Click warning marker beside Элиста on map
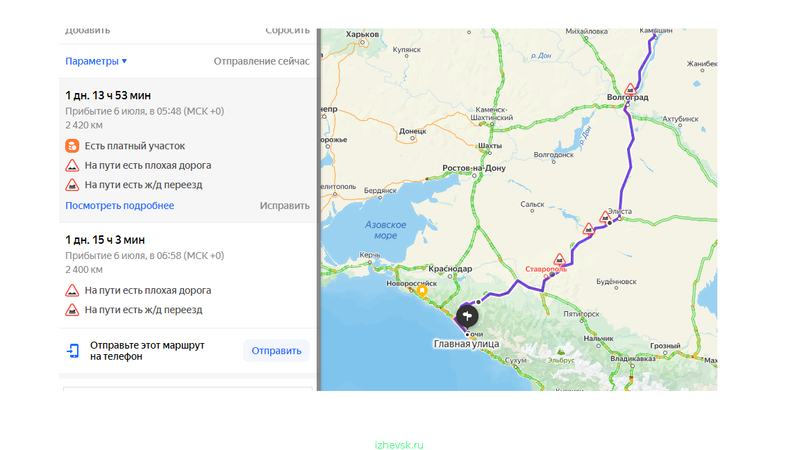The width and height of the screenshot is (800, 450). click(x=606, y=216)
